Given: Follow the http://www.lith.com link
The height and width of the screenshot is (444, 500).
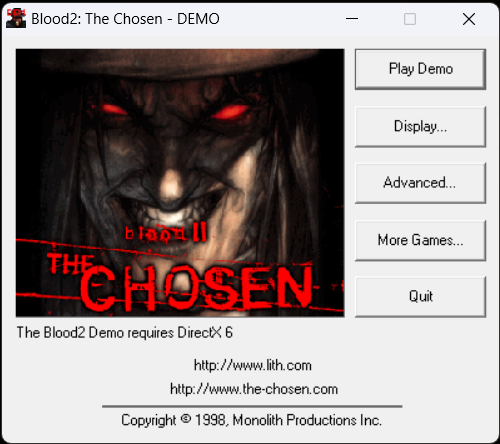Looking at the screenshot, I should coord(253,365).
